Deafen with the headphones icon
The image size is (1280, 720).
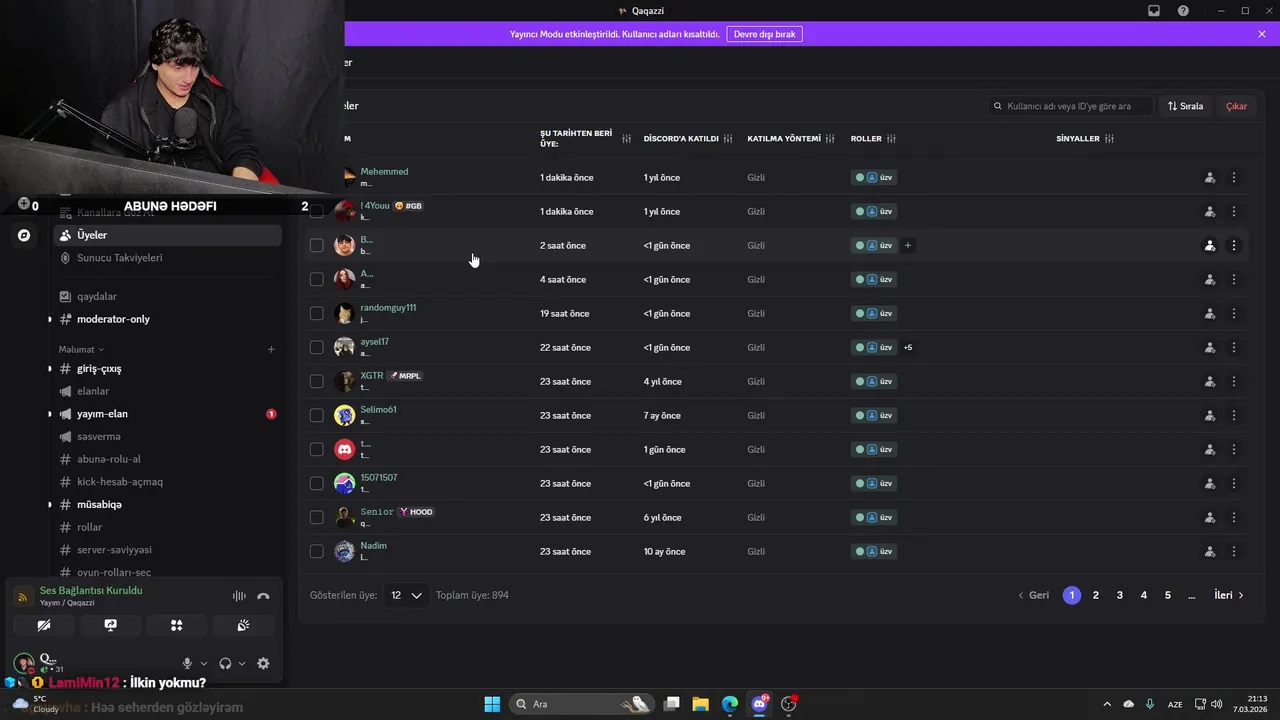(x=225, y=663)
